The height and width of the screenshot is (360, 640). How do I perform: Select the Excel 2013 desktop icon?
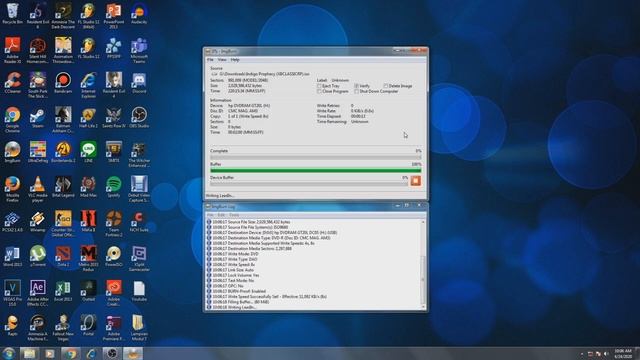pyautogui.click(x=63, y=291)
